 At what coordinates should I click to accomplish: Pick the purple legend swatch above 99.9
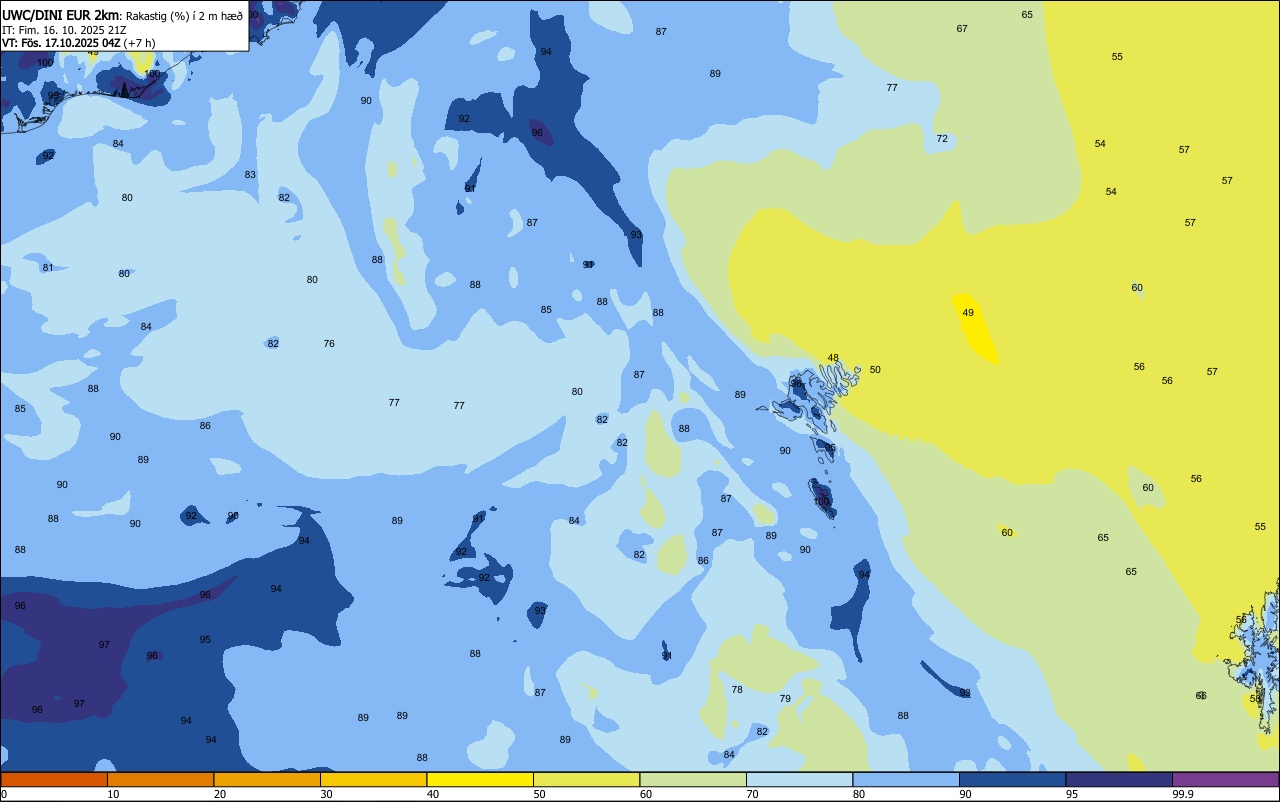click(x=1225, y=779)
